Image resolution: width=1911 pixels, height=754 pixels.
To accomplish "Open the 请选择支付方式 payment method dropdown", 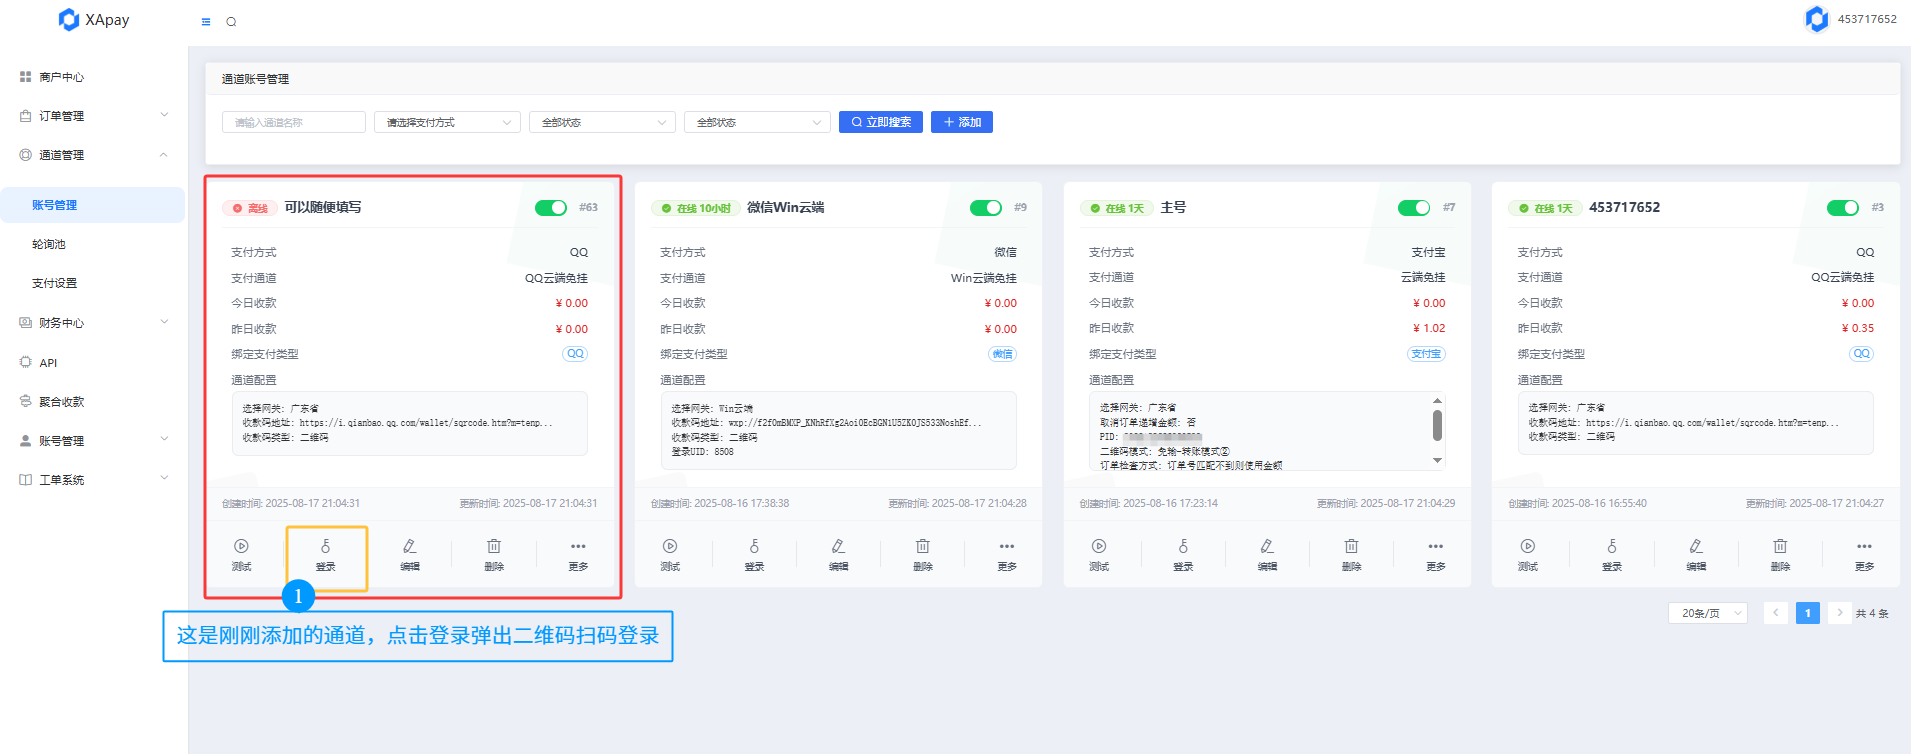I will click(447, 122).
